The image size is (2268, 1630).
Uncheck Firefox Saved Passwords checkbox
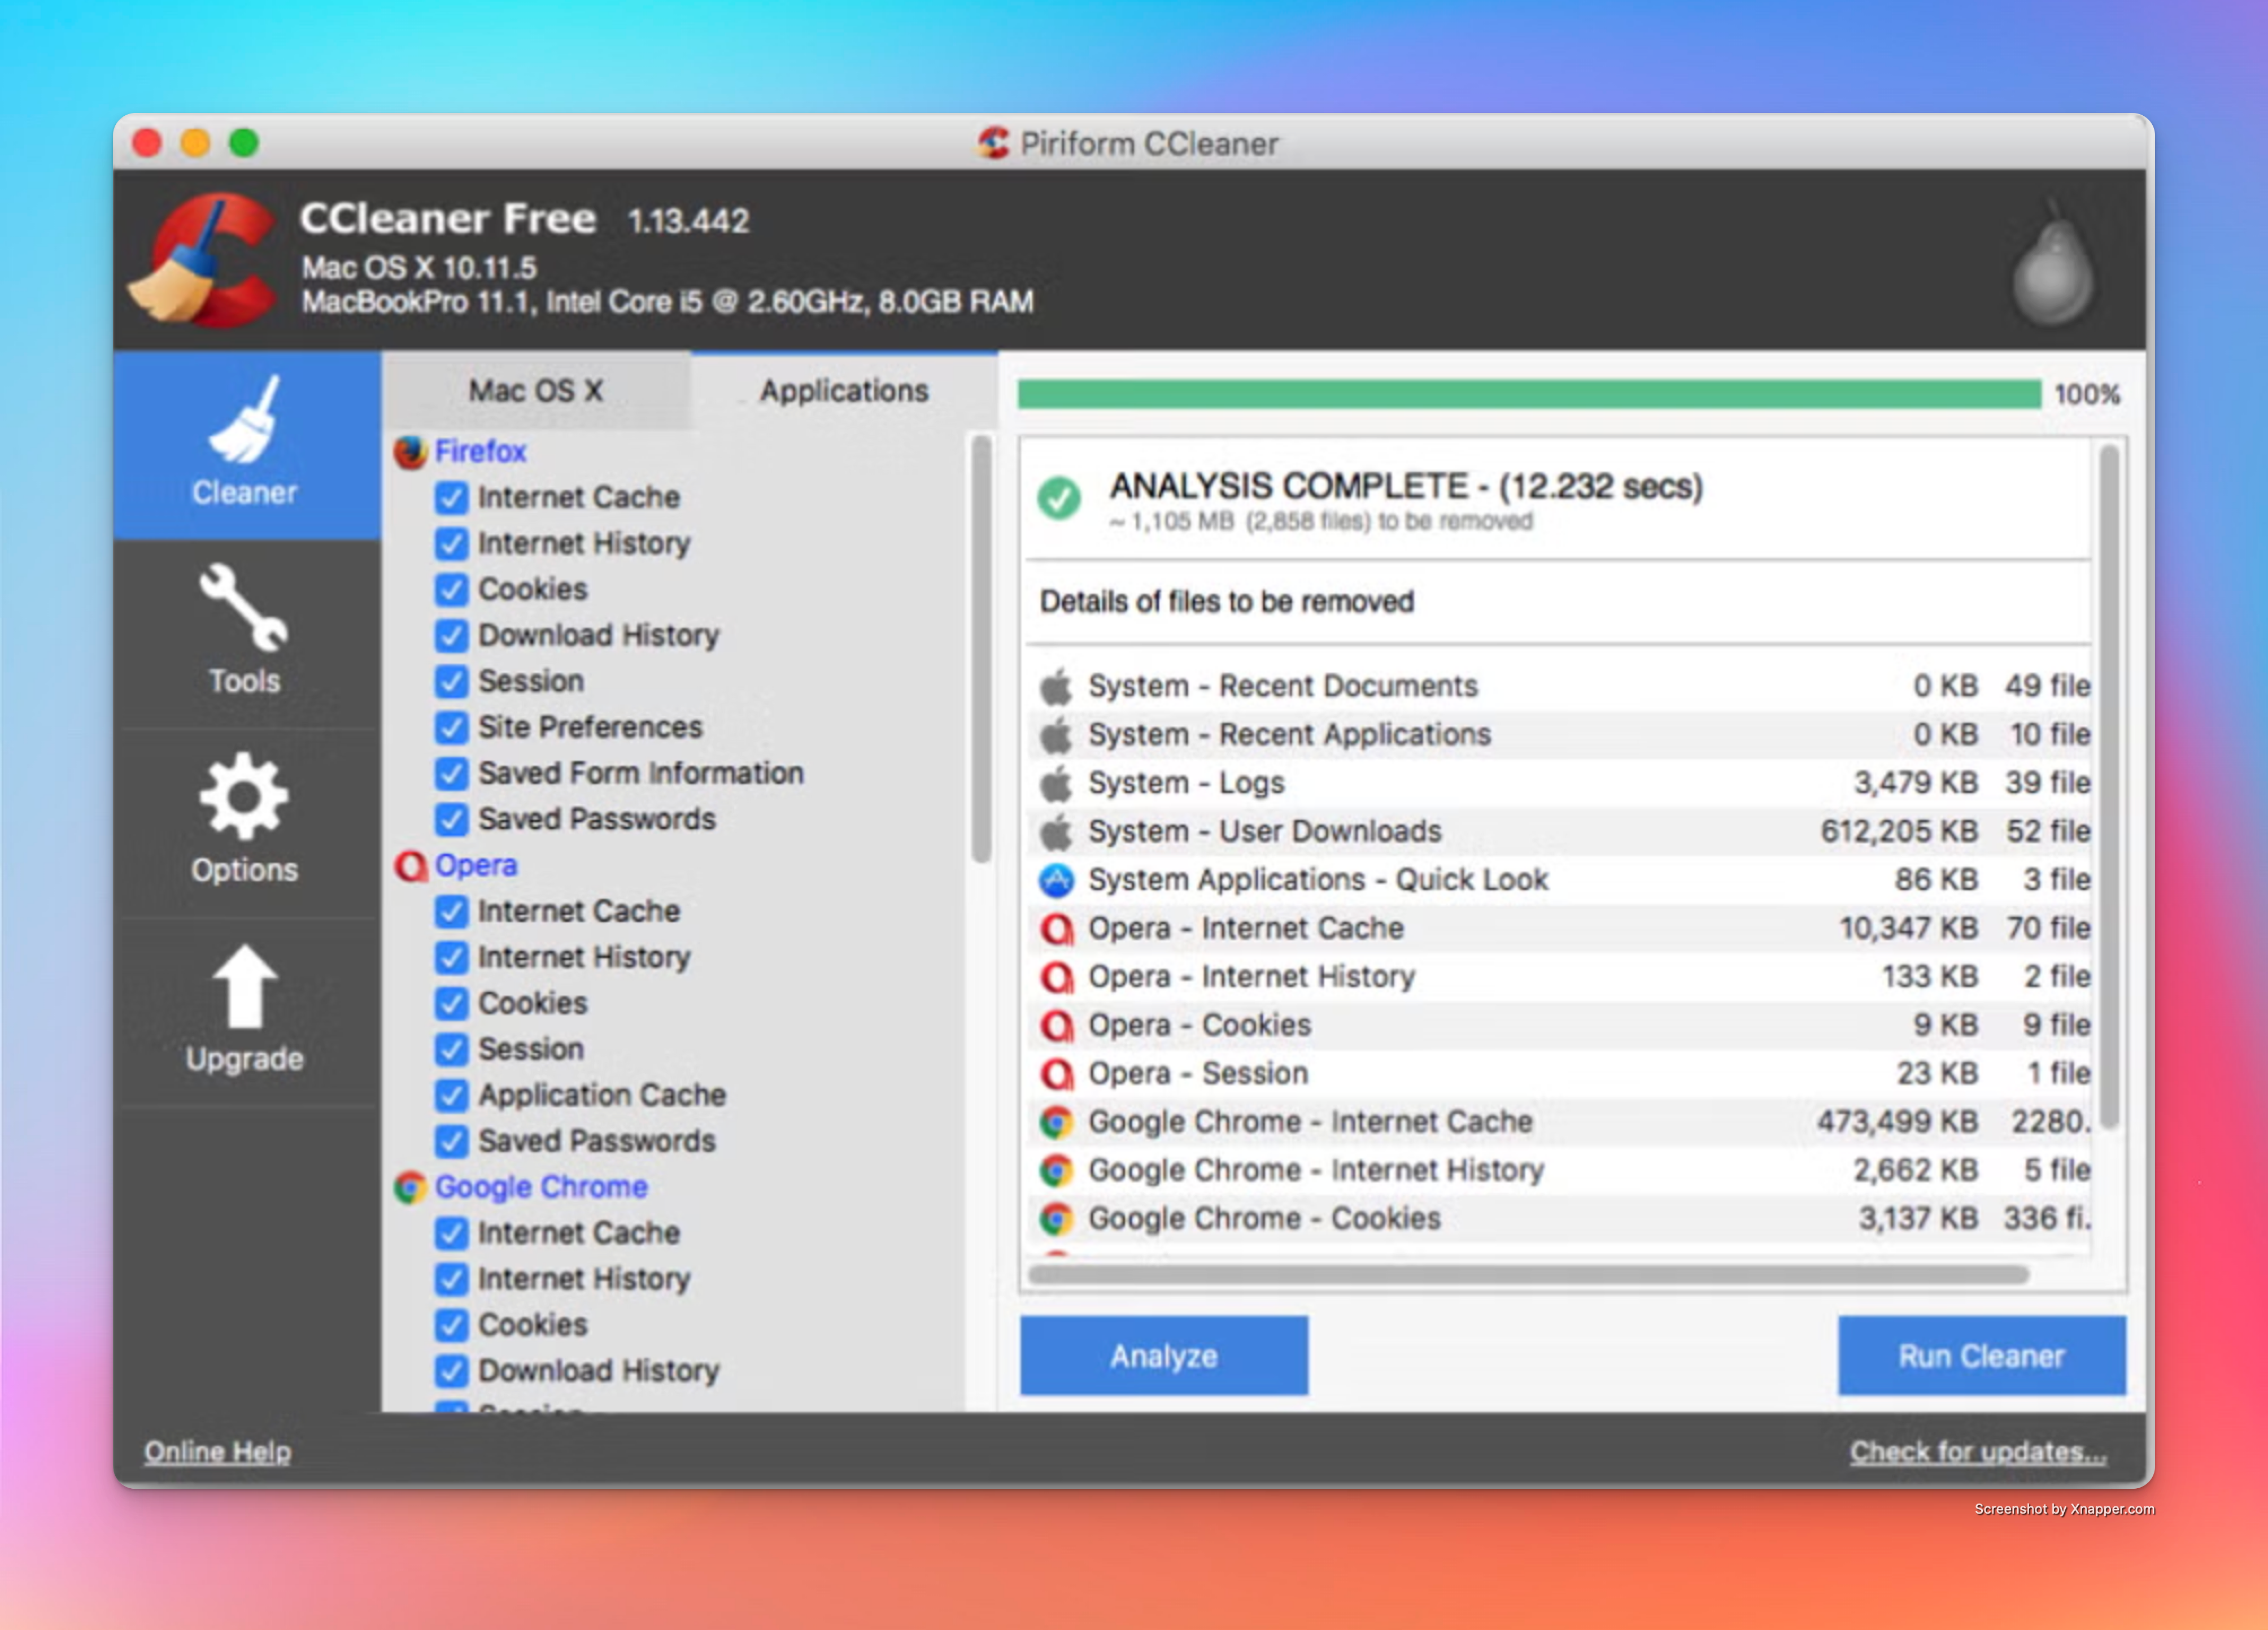[451, 820]
